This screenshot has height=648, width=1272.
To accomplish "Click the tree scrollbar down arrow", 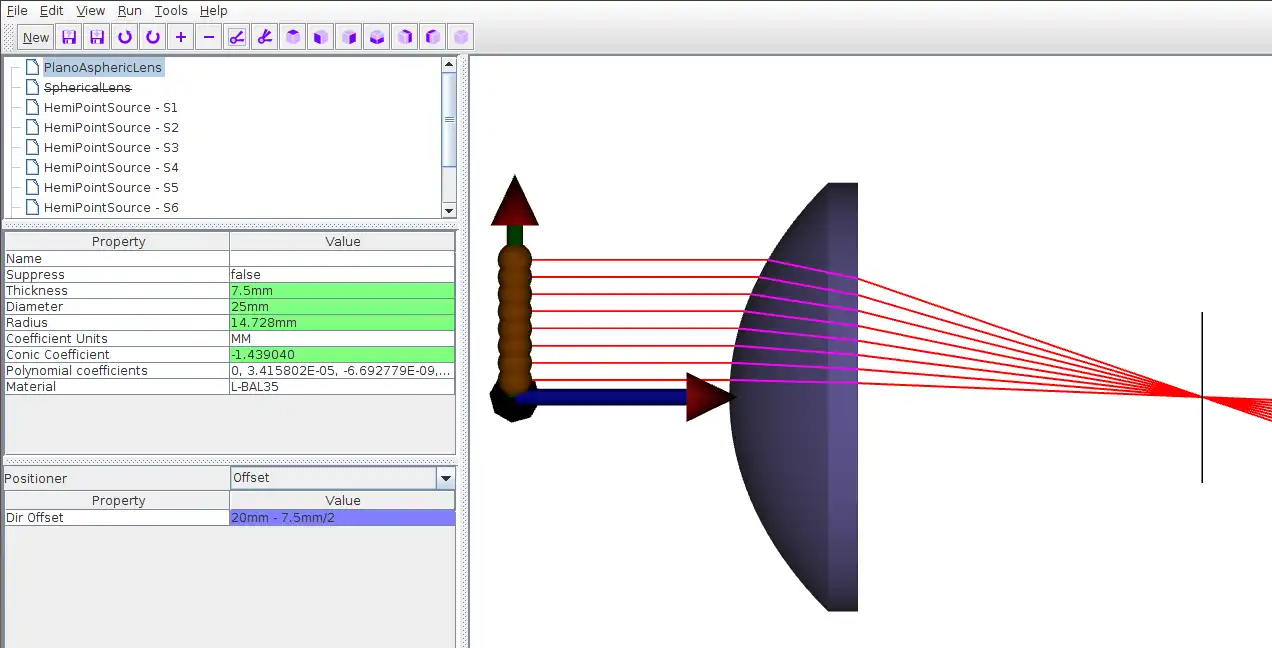I will coord(449,210).
